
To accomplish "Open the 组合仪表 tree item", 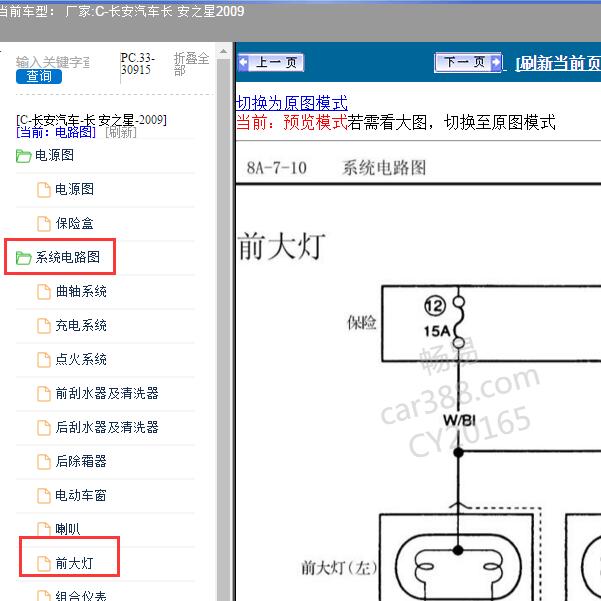I will 81,596.
